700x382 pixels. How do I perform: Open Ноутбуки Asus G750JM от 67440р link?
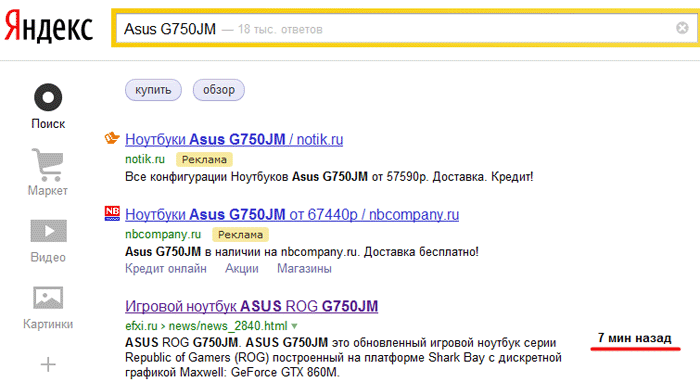coord(292,215)
